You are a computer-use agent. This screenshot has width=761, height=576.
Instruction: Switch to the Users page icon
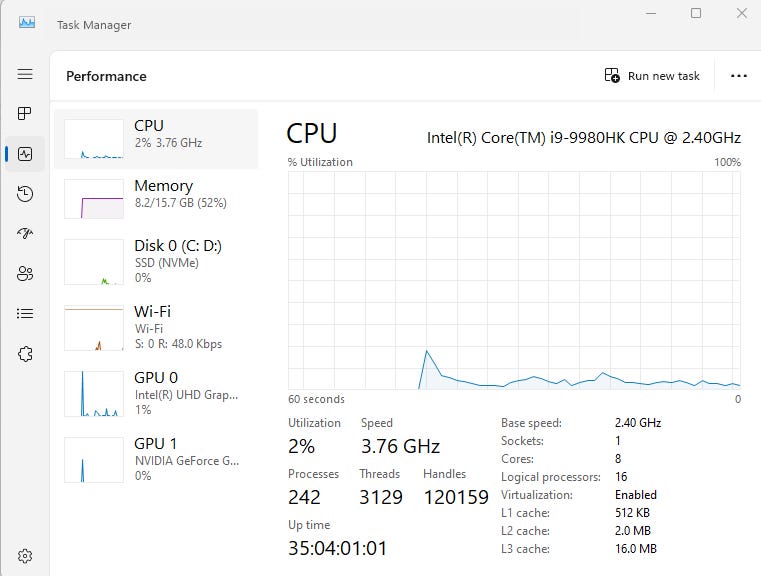(25, 274)
